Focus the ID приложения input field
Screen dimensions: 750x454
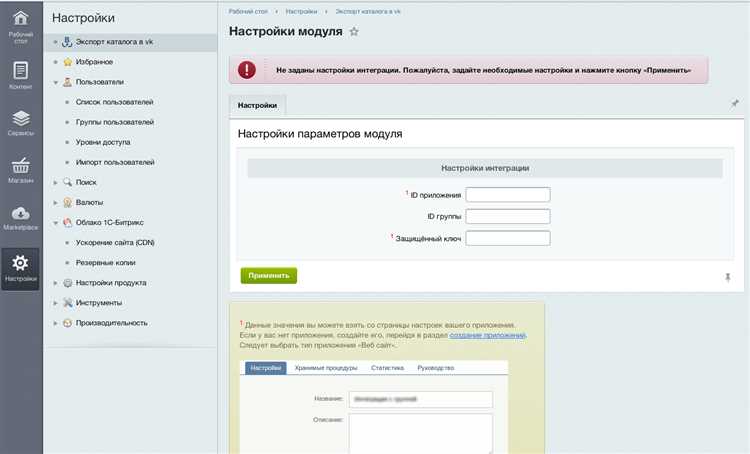508,195
